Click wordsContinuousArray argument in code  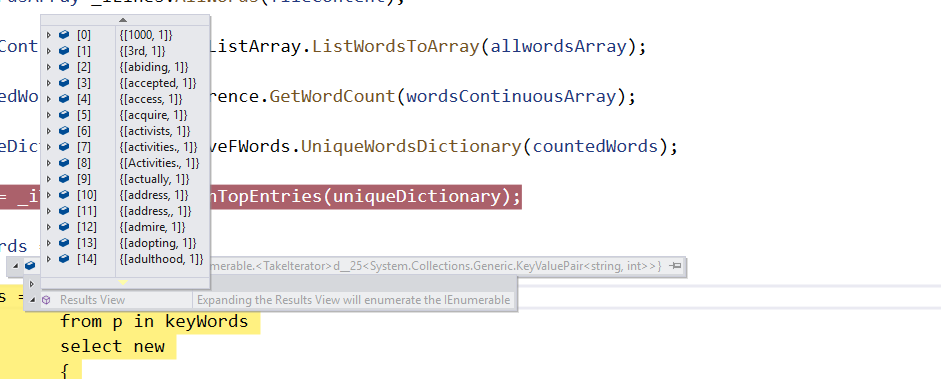[x=511, y=96]
